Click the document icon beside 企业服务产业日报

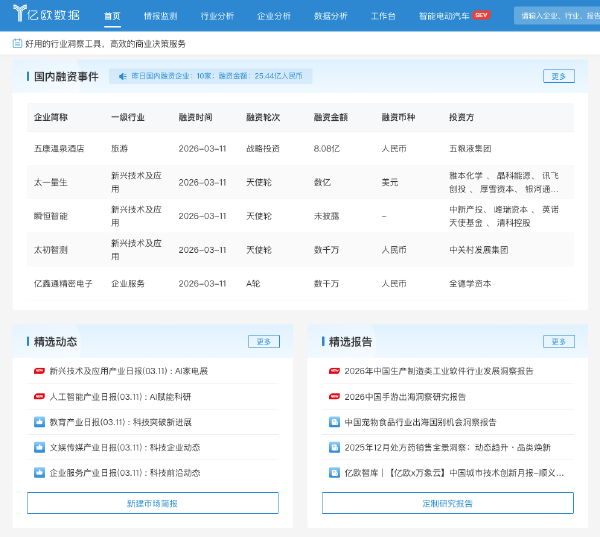coord(39,473)
